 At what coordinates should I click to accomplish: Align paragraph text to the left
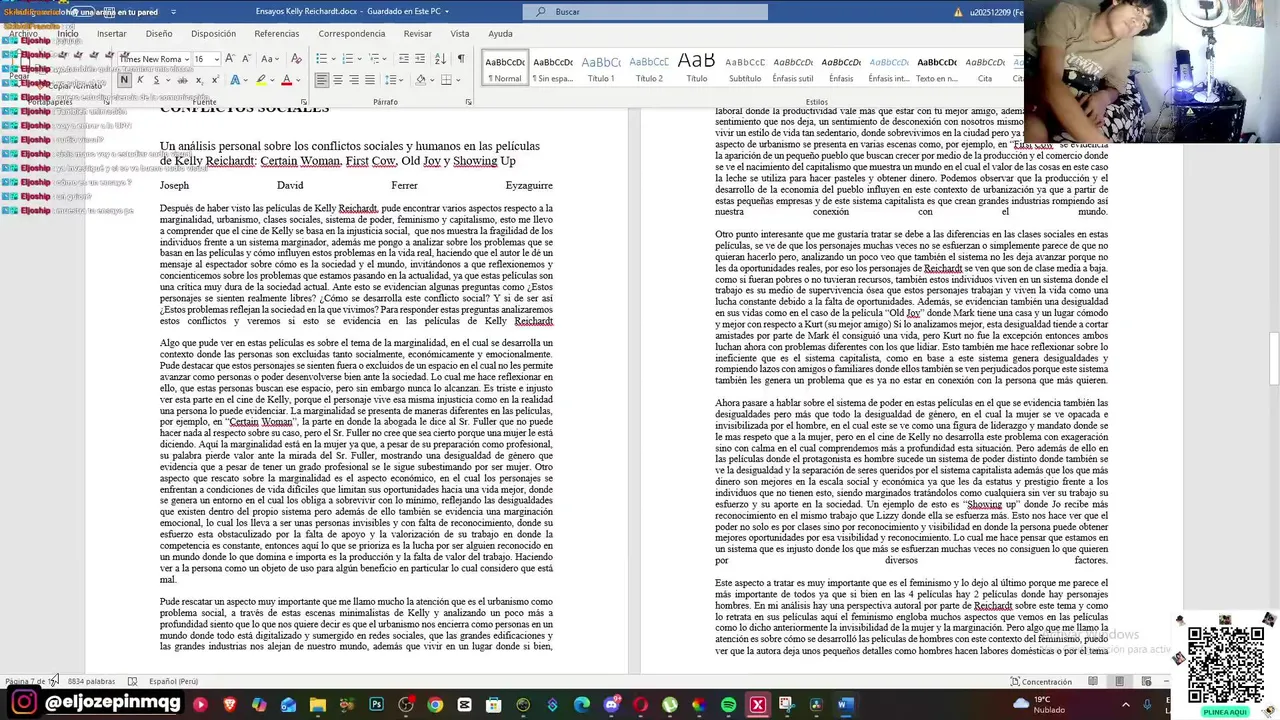point(322,80)
